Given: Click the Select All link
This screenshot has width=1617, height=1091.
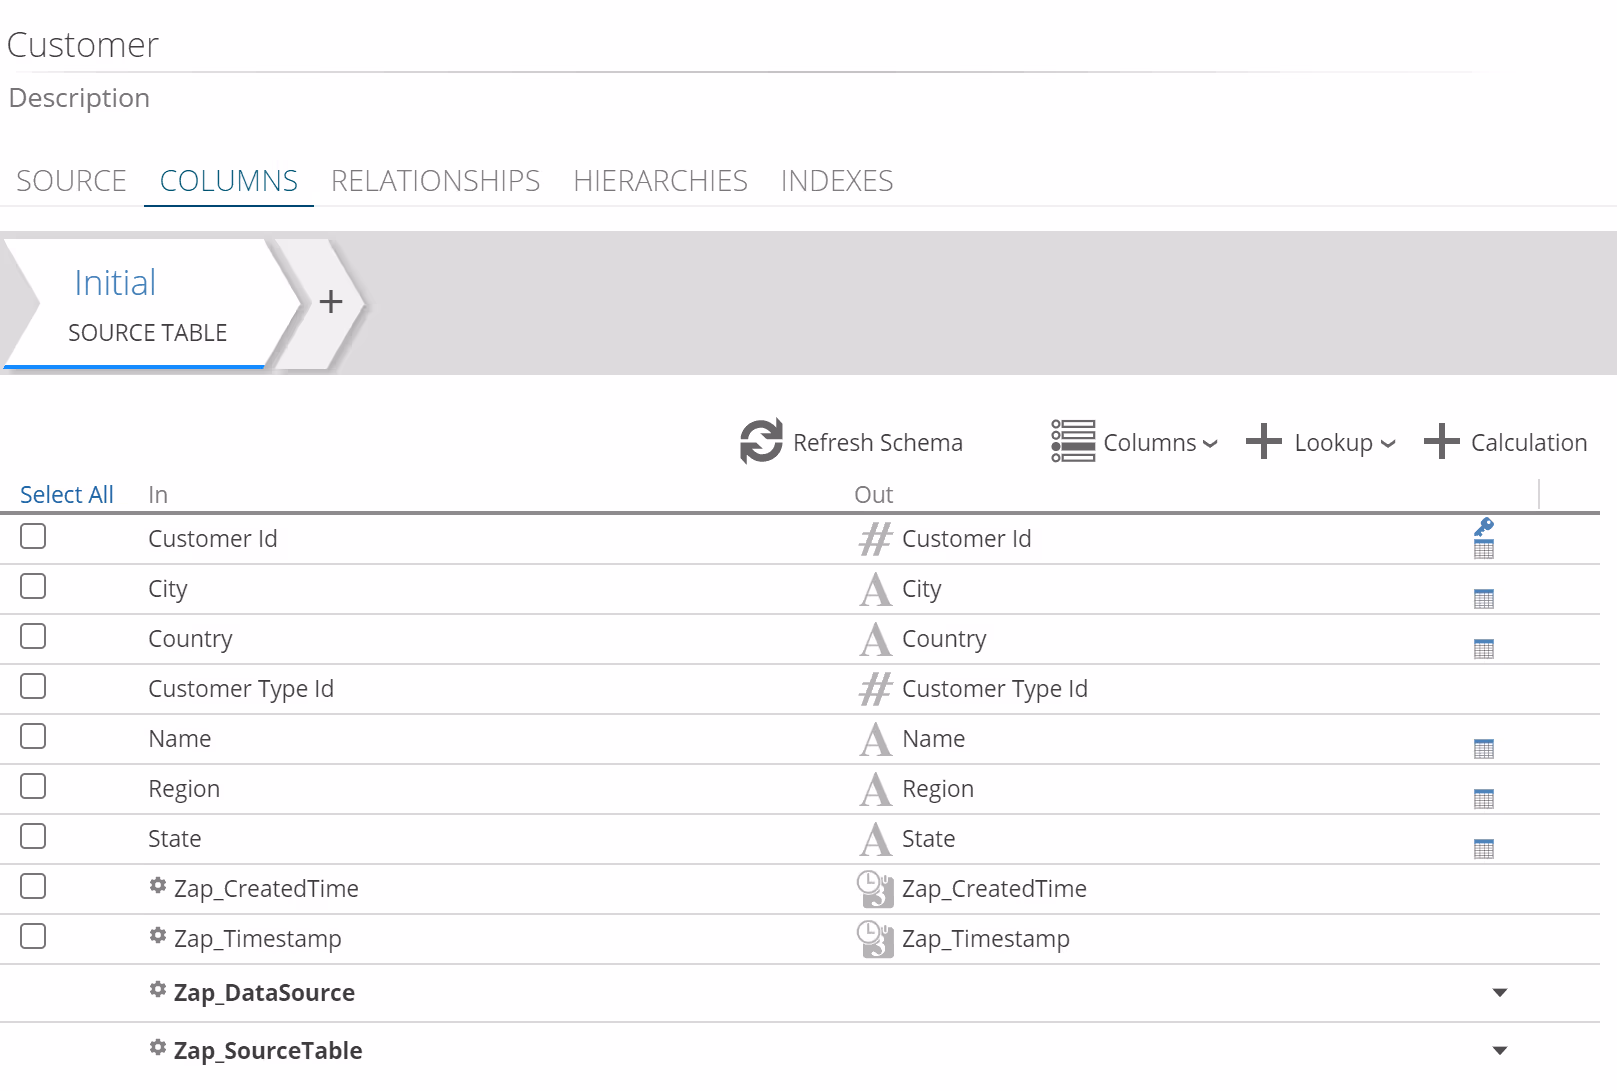Looking at the screenshot, I should point(67,495).
